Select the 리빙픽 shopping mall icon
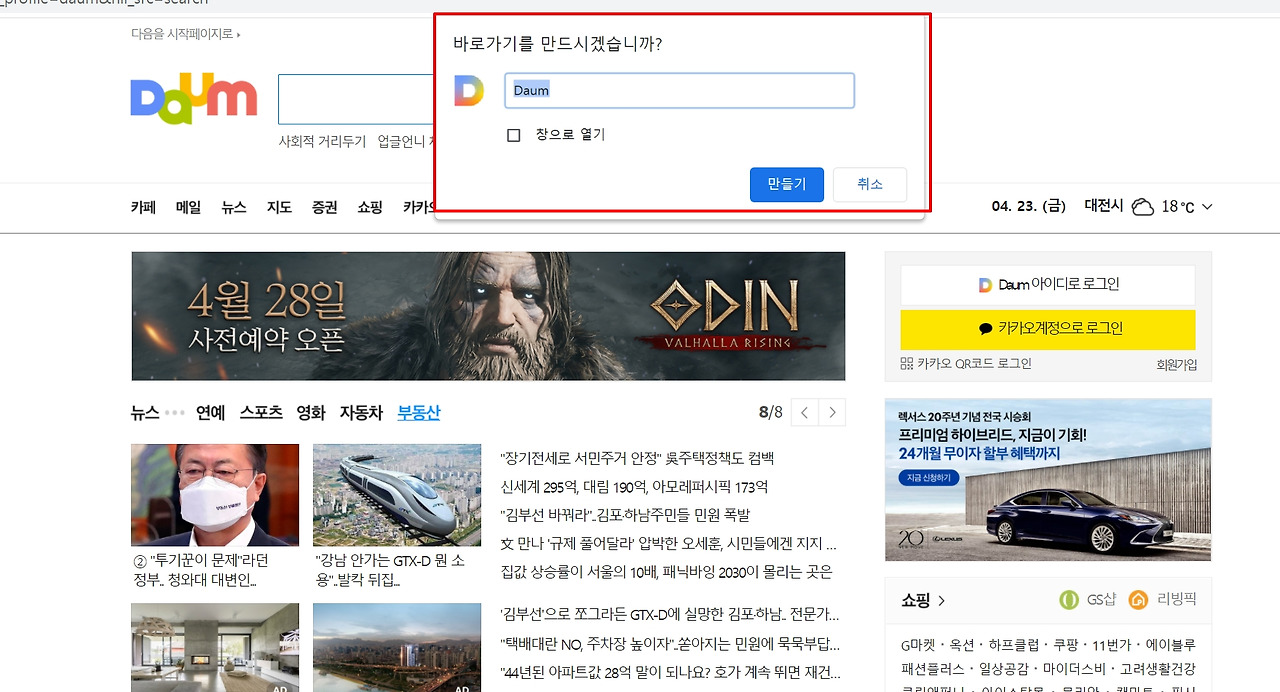Image resolution: width=1280 pixels, height=692 pixels. 1138,599
